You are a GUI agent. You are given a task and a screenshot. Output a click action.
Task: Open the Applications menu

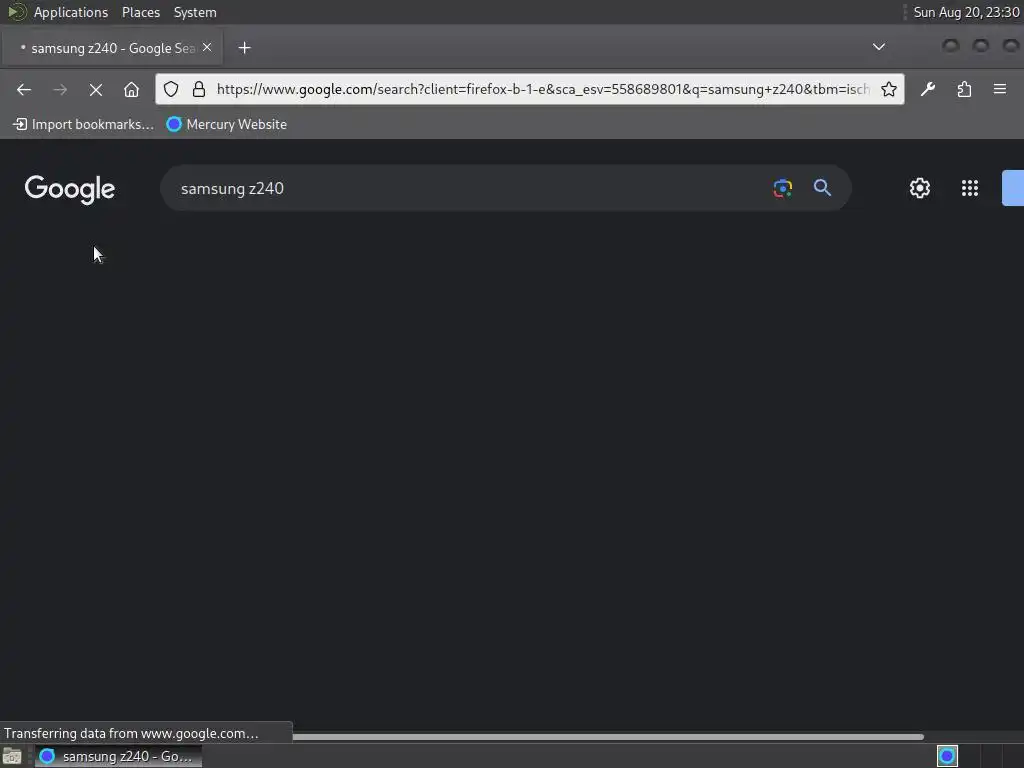[71, 12]
